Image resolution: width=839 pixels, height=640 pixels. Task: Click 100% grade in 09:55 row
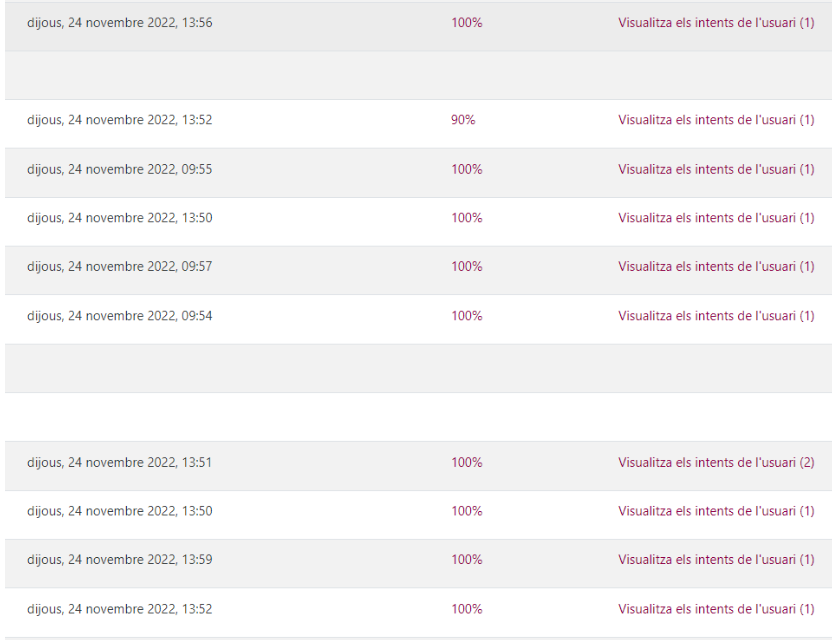coord(466,169)
